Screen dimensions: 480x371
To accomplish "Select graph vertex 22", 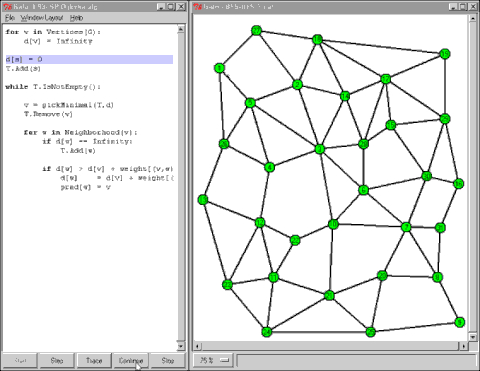I will (x=295, y=240).
